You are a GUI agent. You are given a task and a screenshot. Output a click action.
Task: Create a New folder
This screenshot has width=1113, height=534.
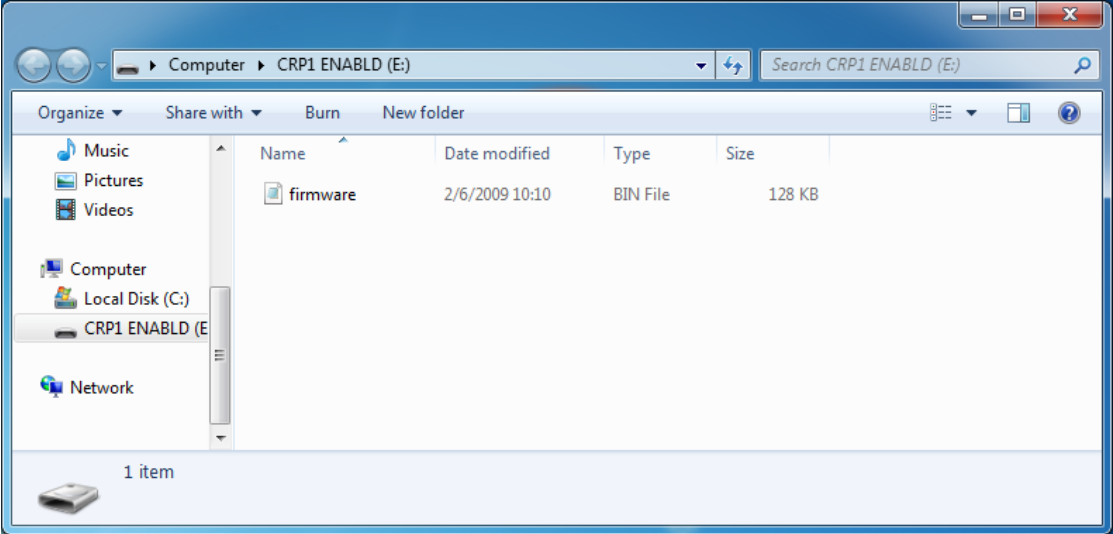tap(423, 112)
